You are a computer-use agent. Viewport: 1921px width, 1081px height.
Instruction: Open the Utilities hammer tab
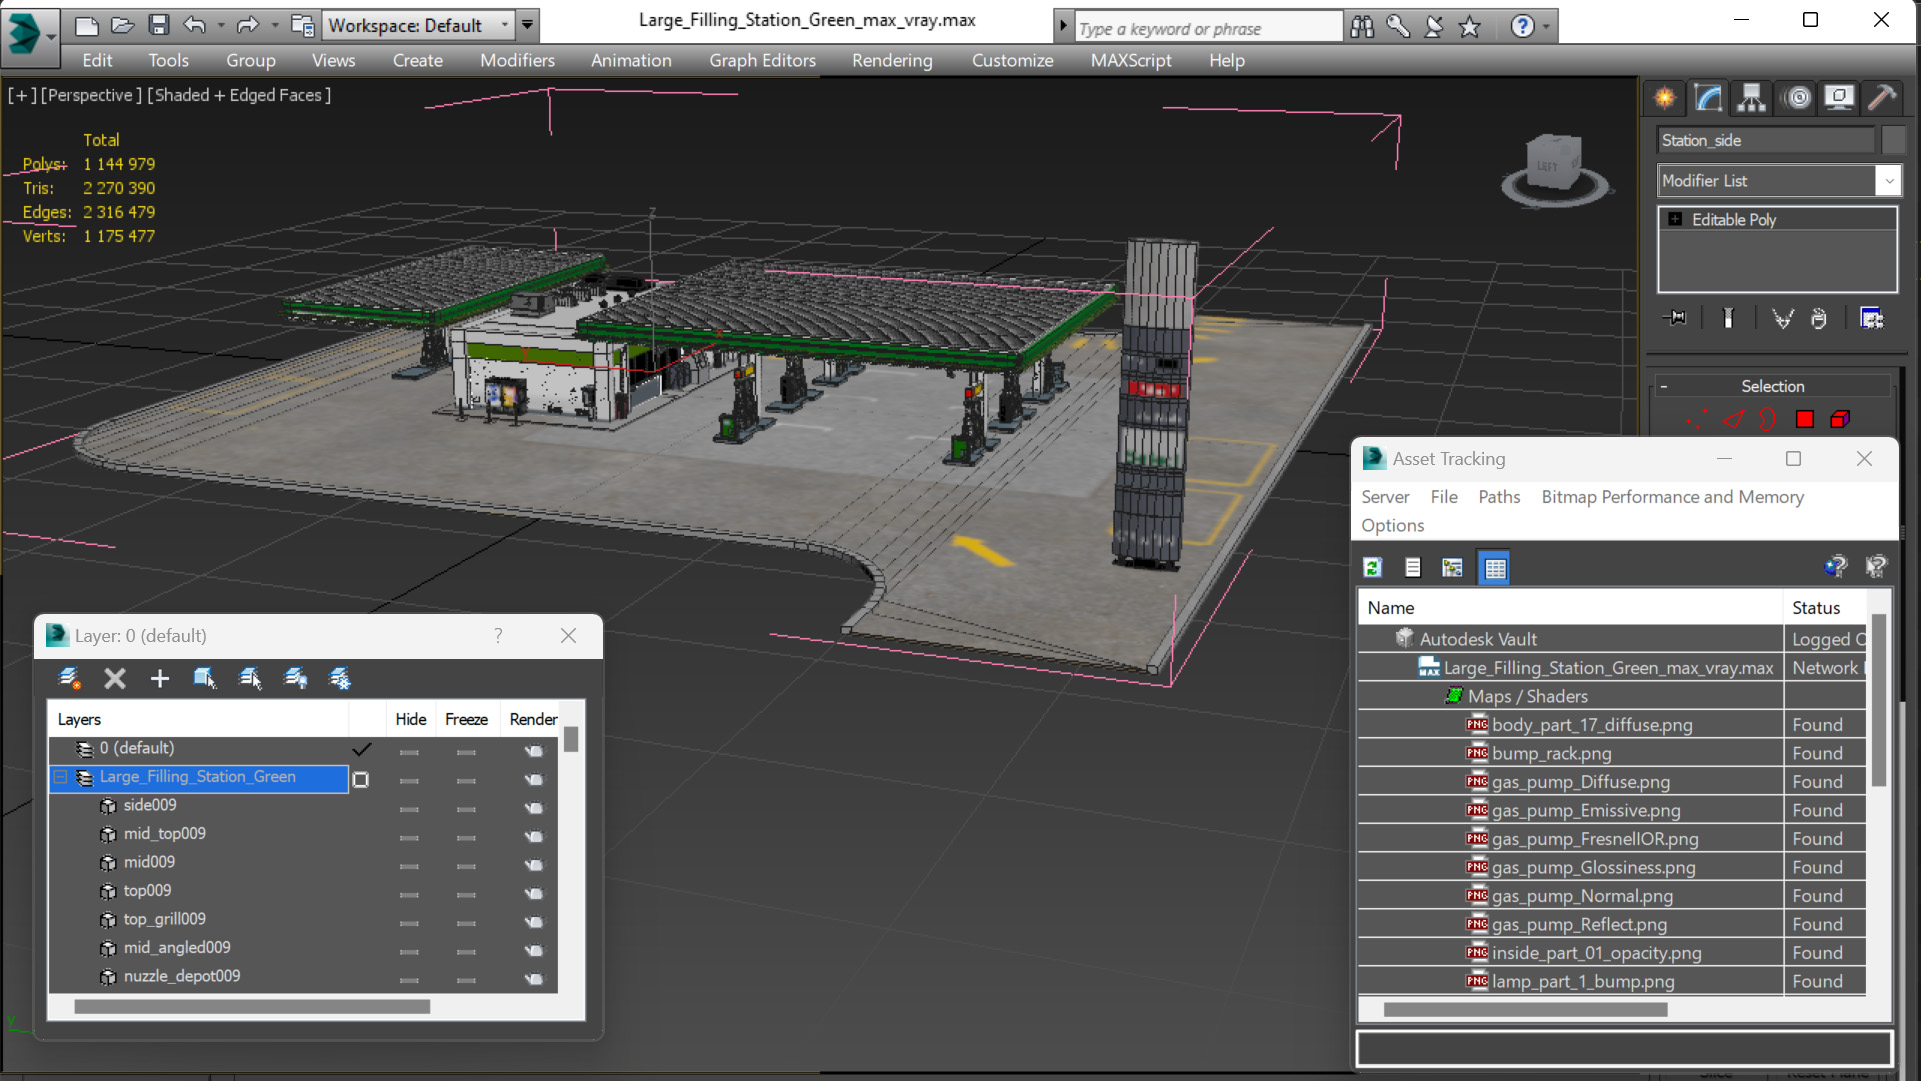click(x=1882, y=98)
